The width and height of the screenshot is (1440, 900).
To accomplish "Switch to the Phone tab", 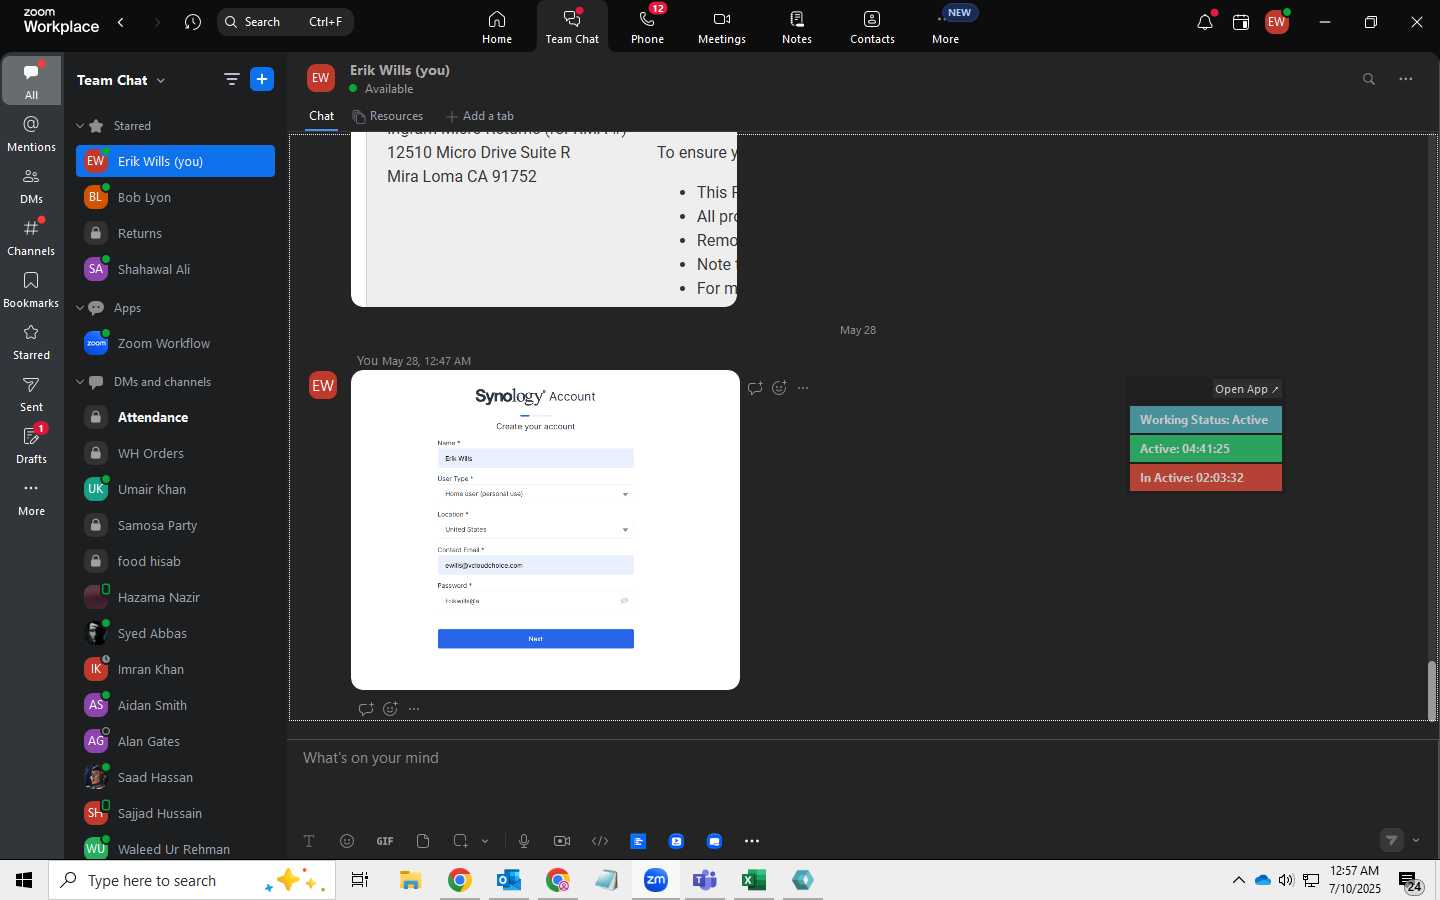I will [647, 27].
